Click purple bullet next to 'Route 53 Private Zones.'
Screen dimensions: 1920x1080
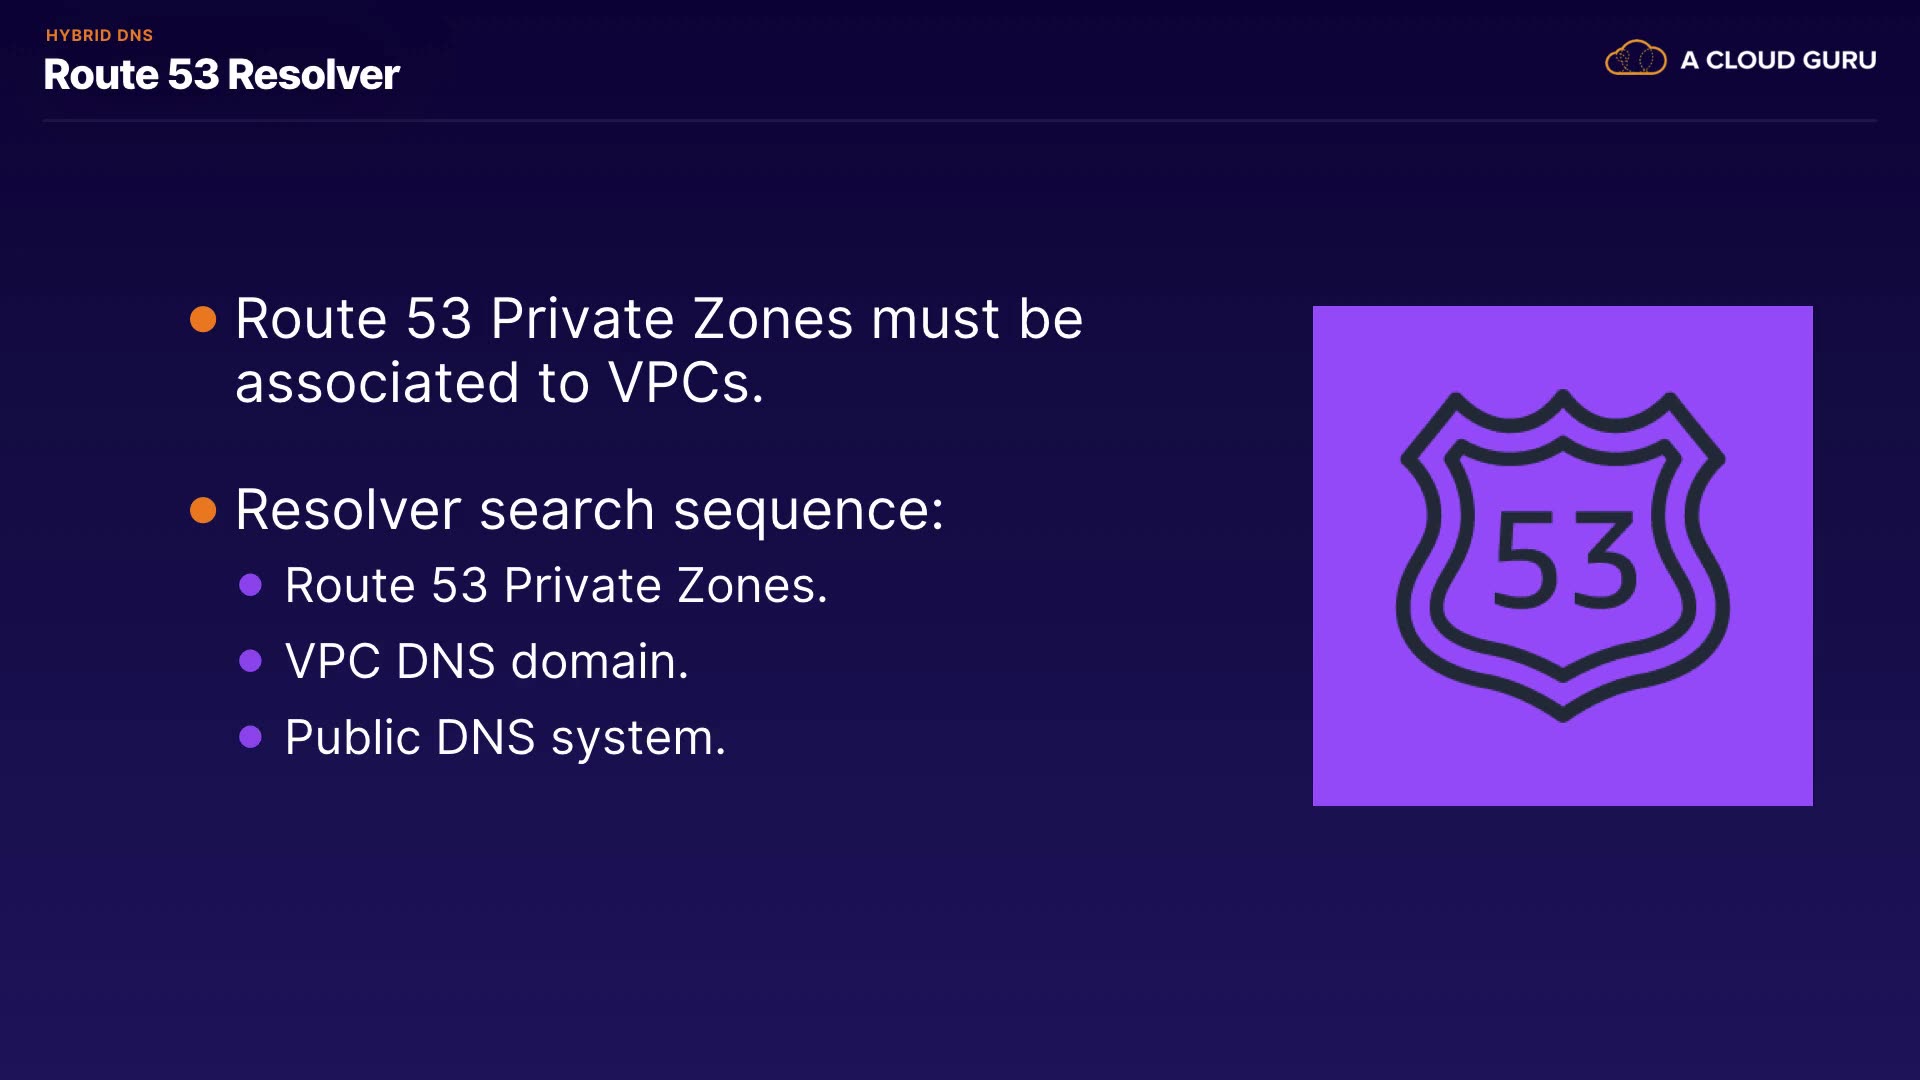pyautogui.click(x=250, y=585)
